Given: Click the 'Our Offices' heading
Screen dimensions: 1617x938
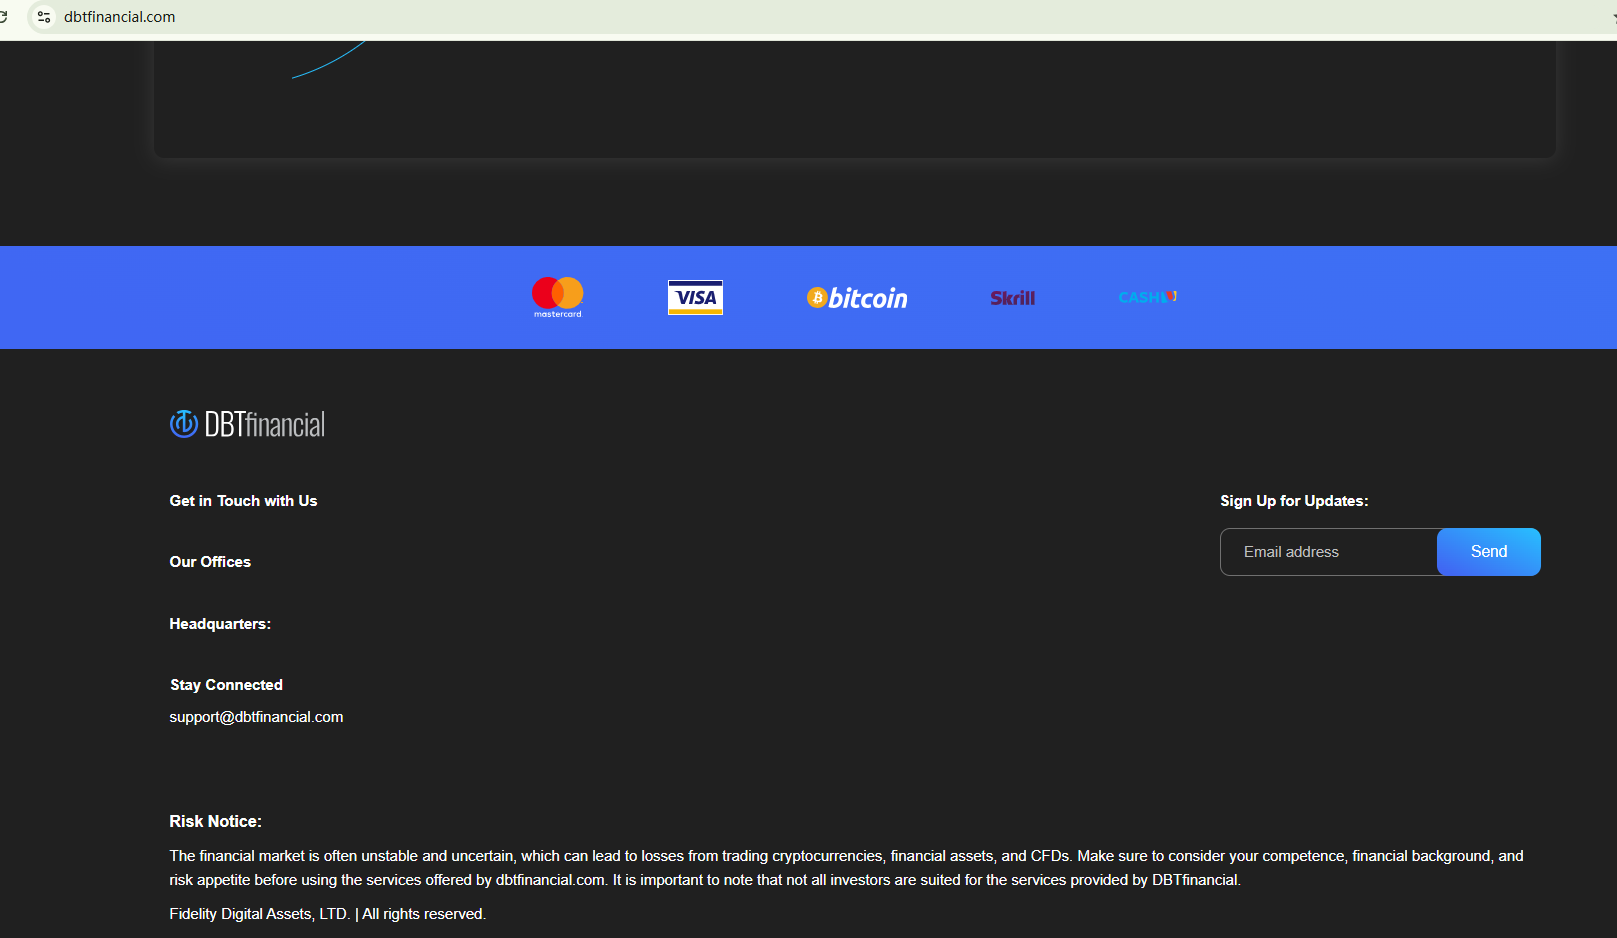Looking at the screenshot, I should [x=210, y=562].
